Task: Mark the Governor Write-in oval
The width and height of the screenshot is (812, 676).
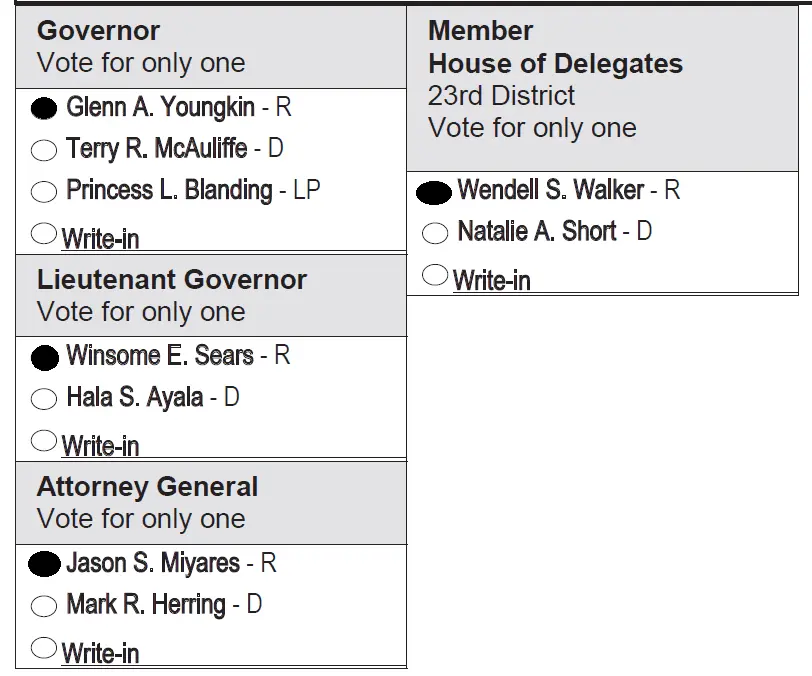Action: point(44,234)
